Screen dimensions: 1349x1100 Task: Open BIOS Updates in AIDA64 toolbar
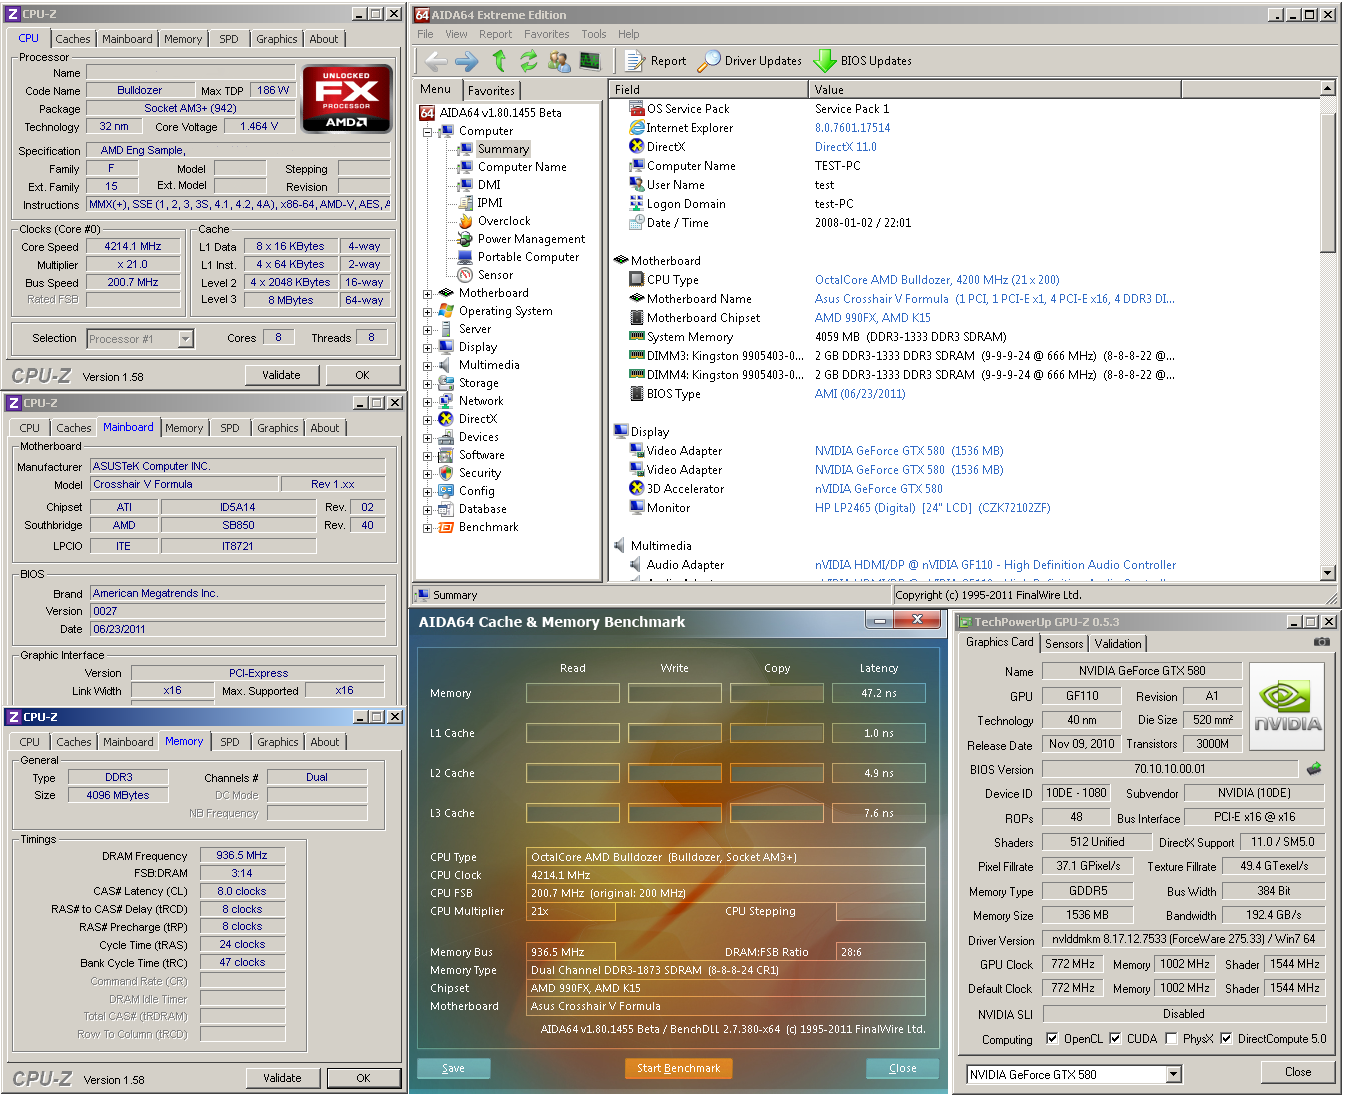[863, 61]
